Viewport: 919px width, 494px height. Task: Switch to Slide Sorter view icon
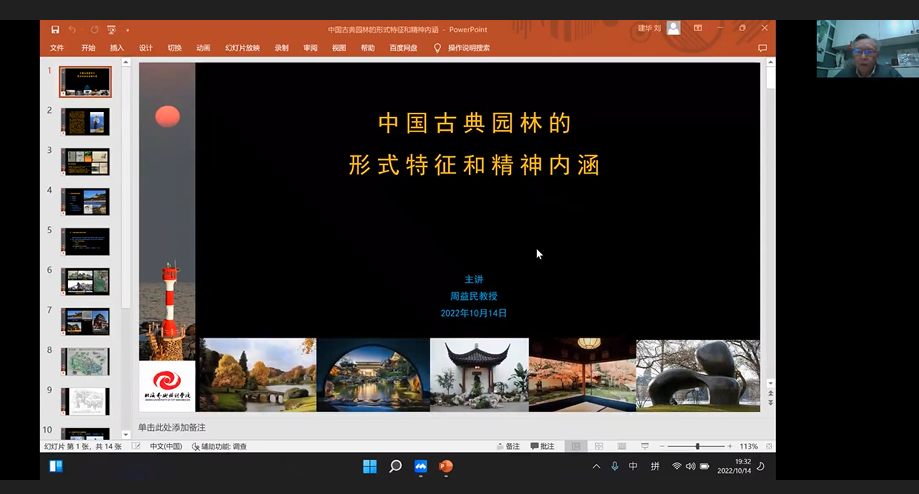[x=598, y=446]
